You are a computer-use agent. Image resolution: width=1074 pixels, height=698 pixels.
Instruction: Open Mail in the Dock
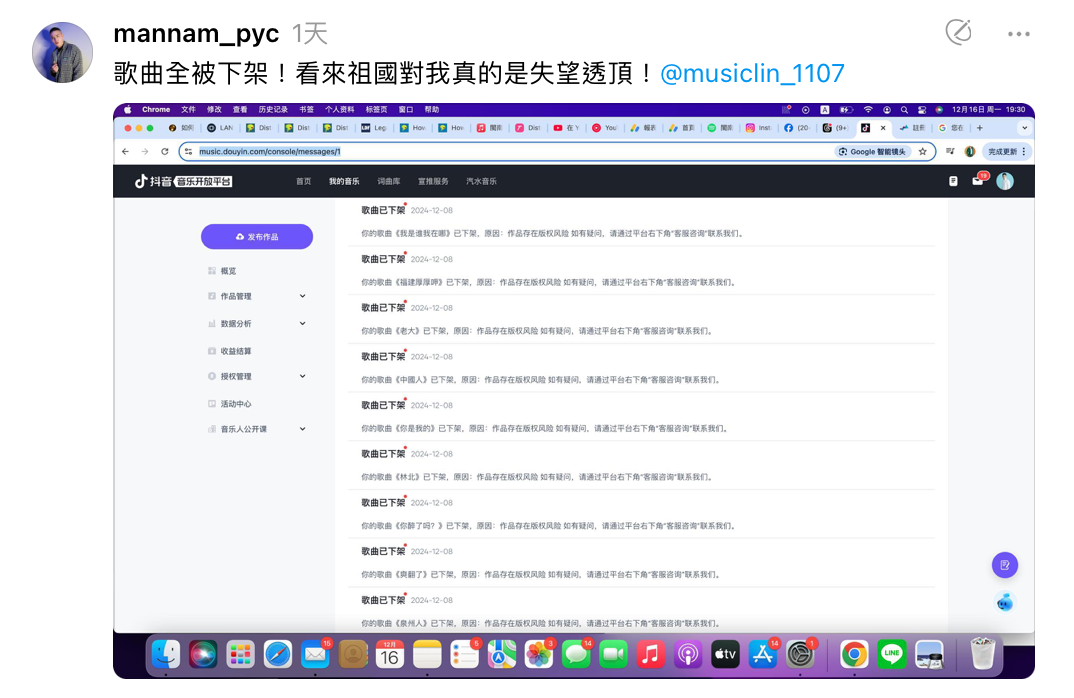315,655
